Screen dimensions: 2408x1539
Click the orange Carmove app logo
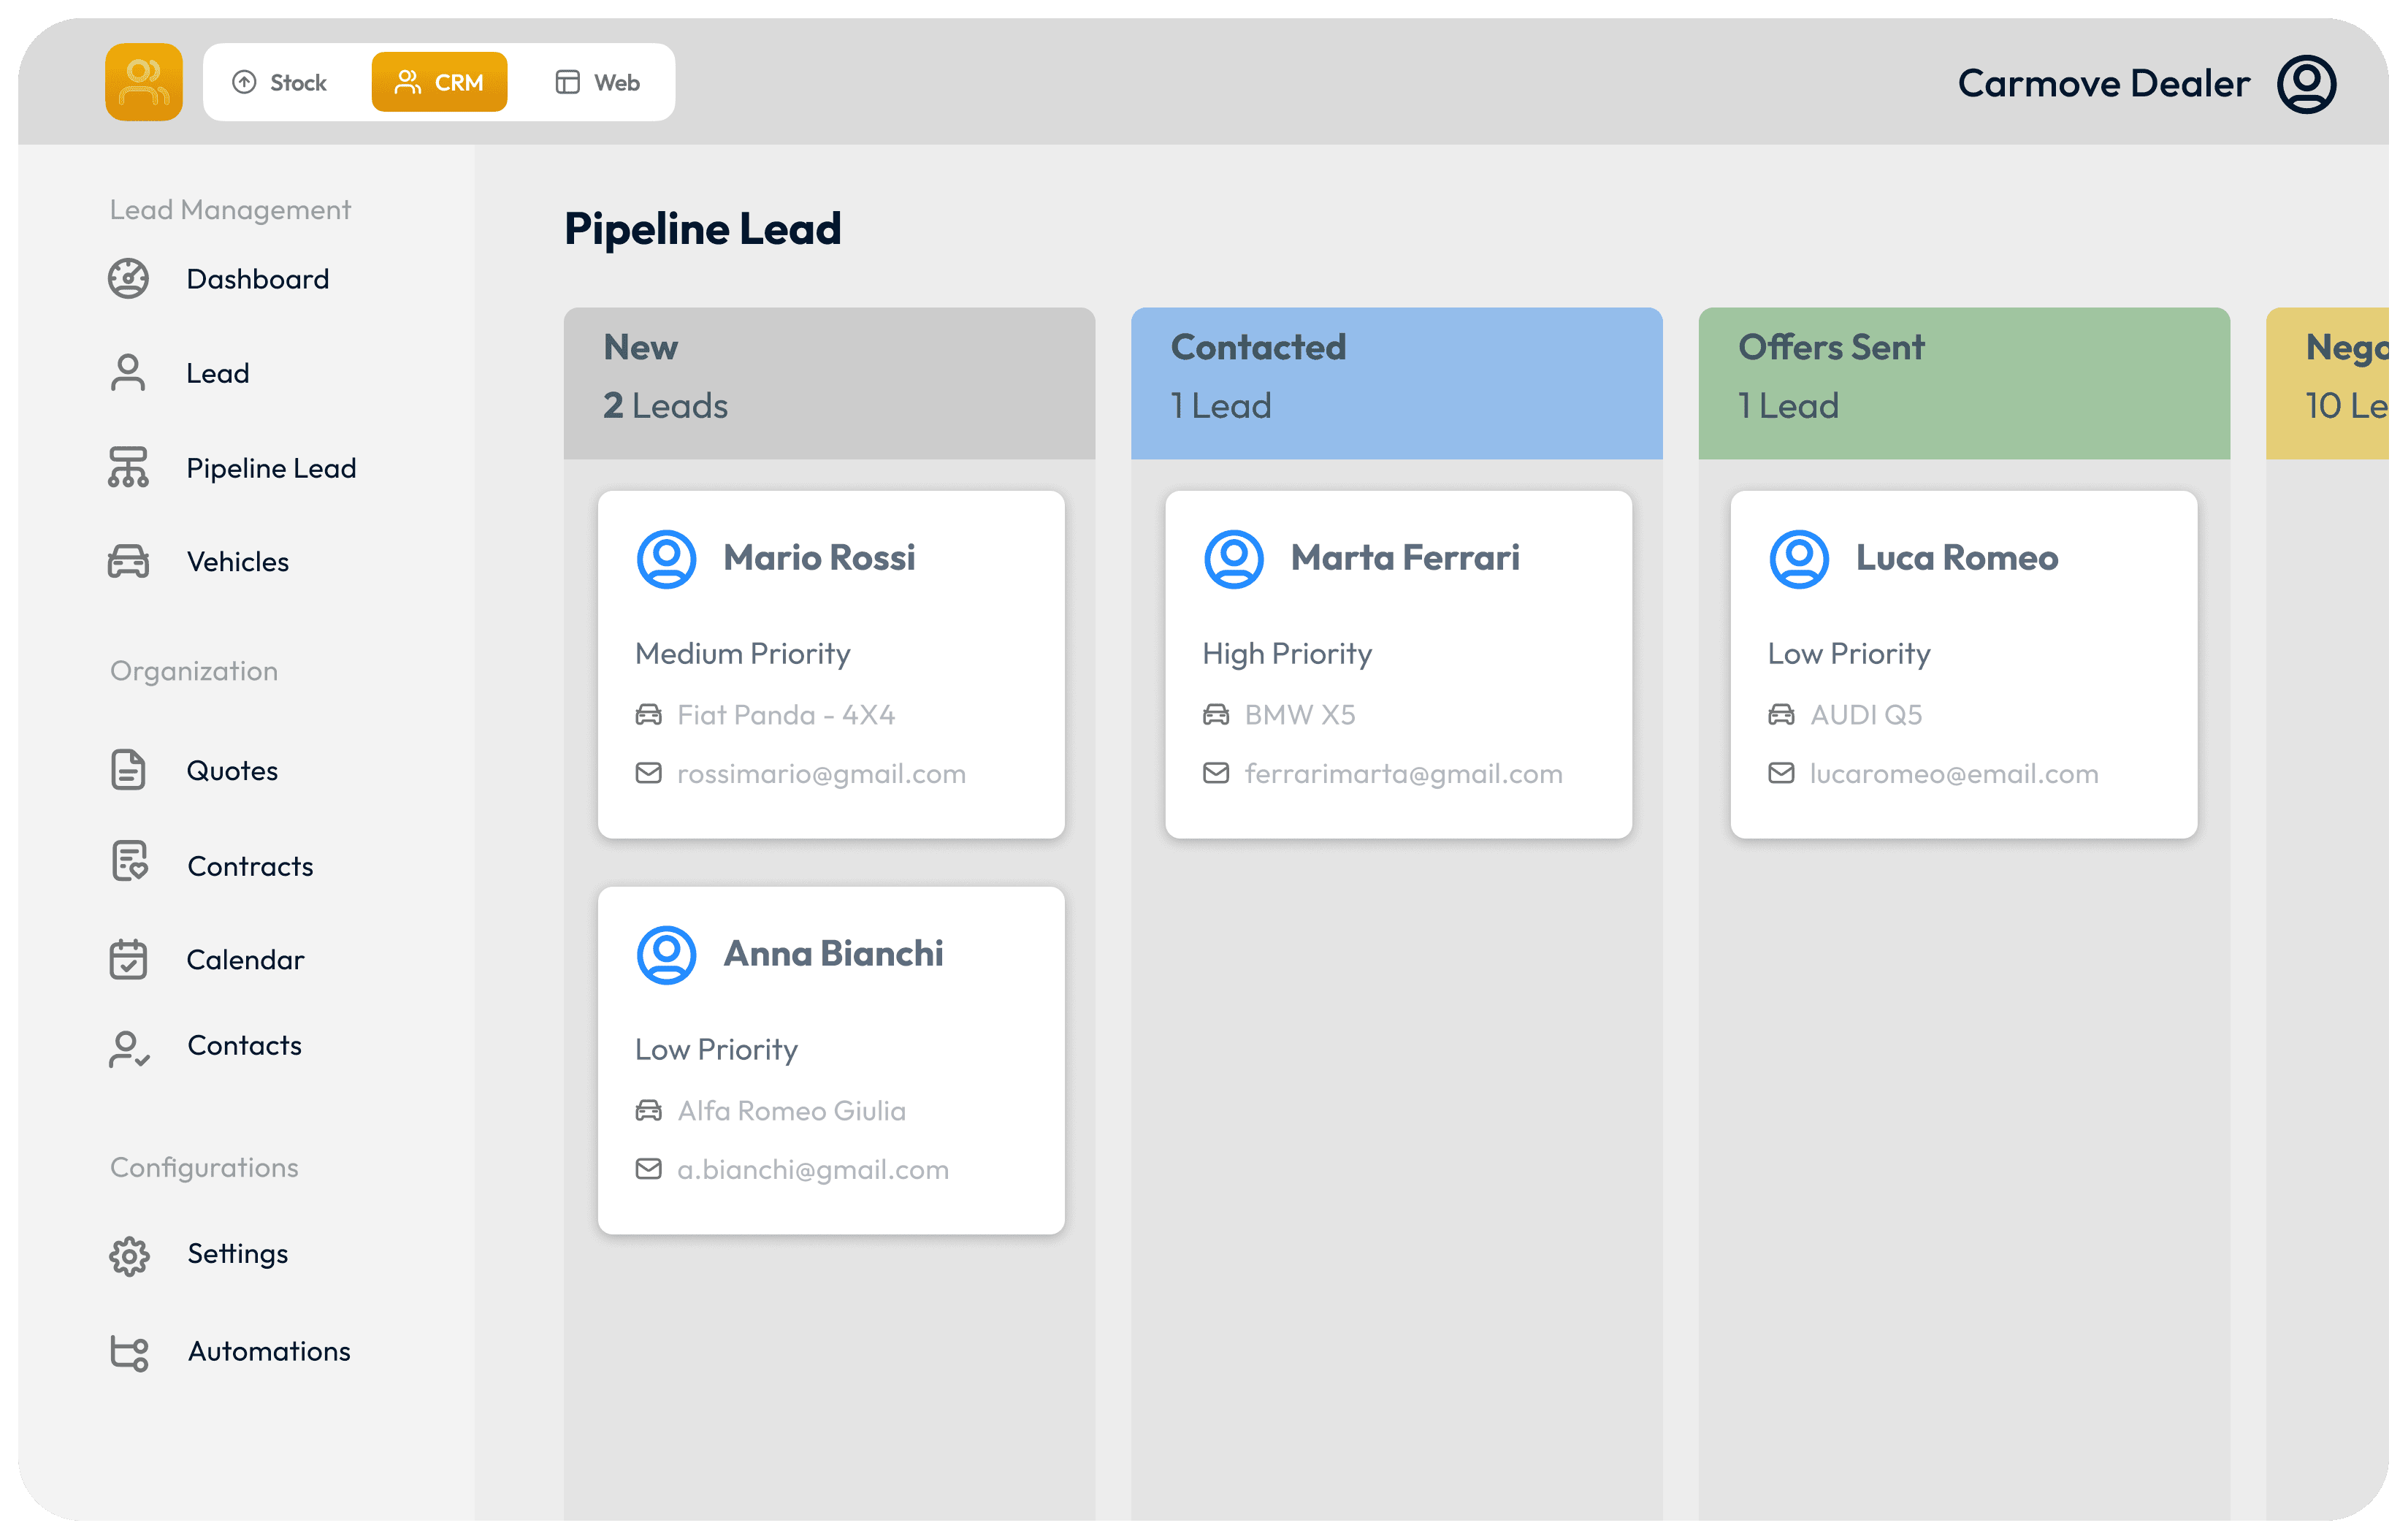point(144,82)
